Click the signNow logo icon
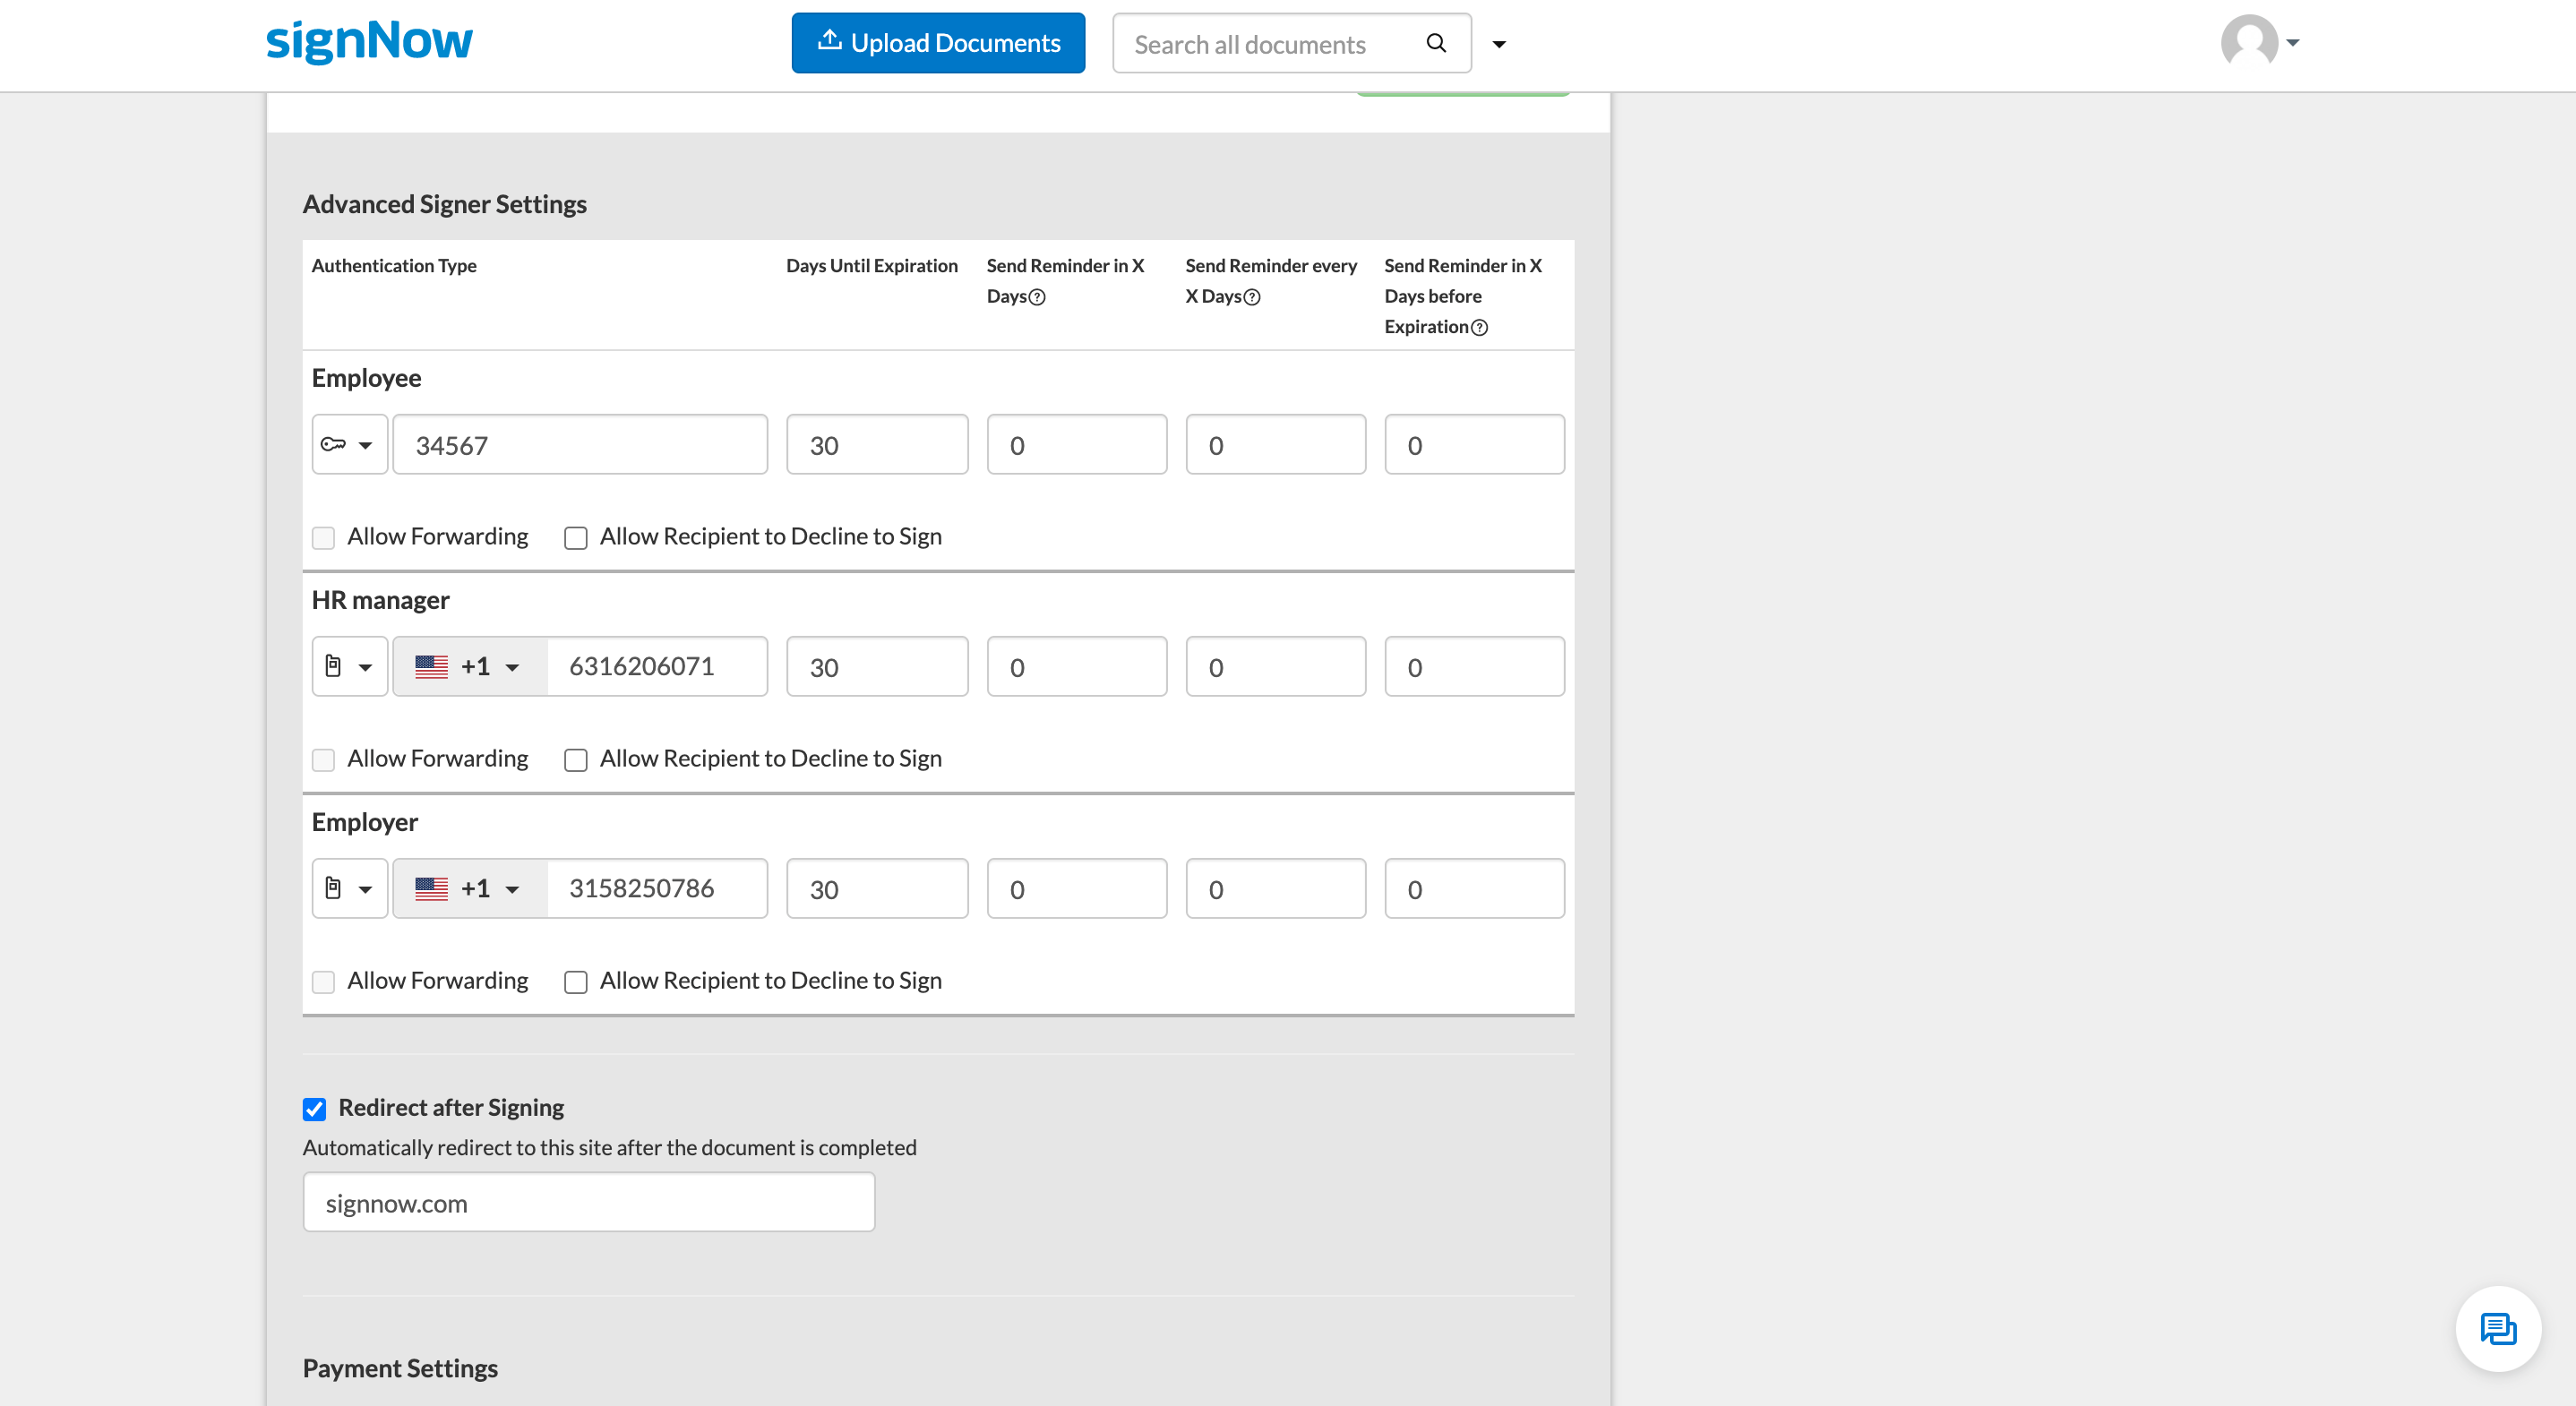The width and height of the screenshot is (2576, 1406). point(373,43)
